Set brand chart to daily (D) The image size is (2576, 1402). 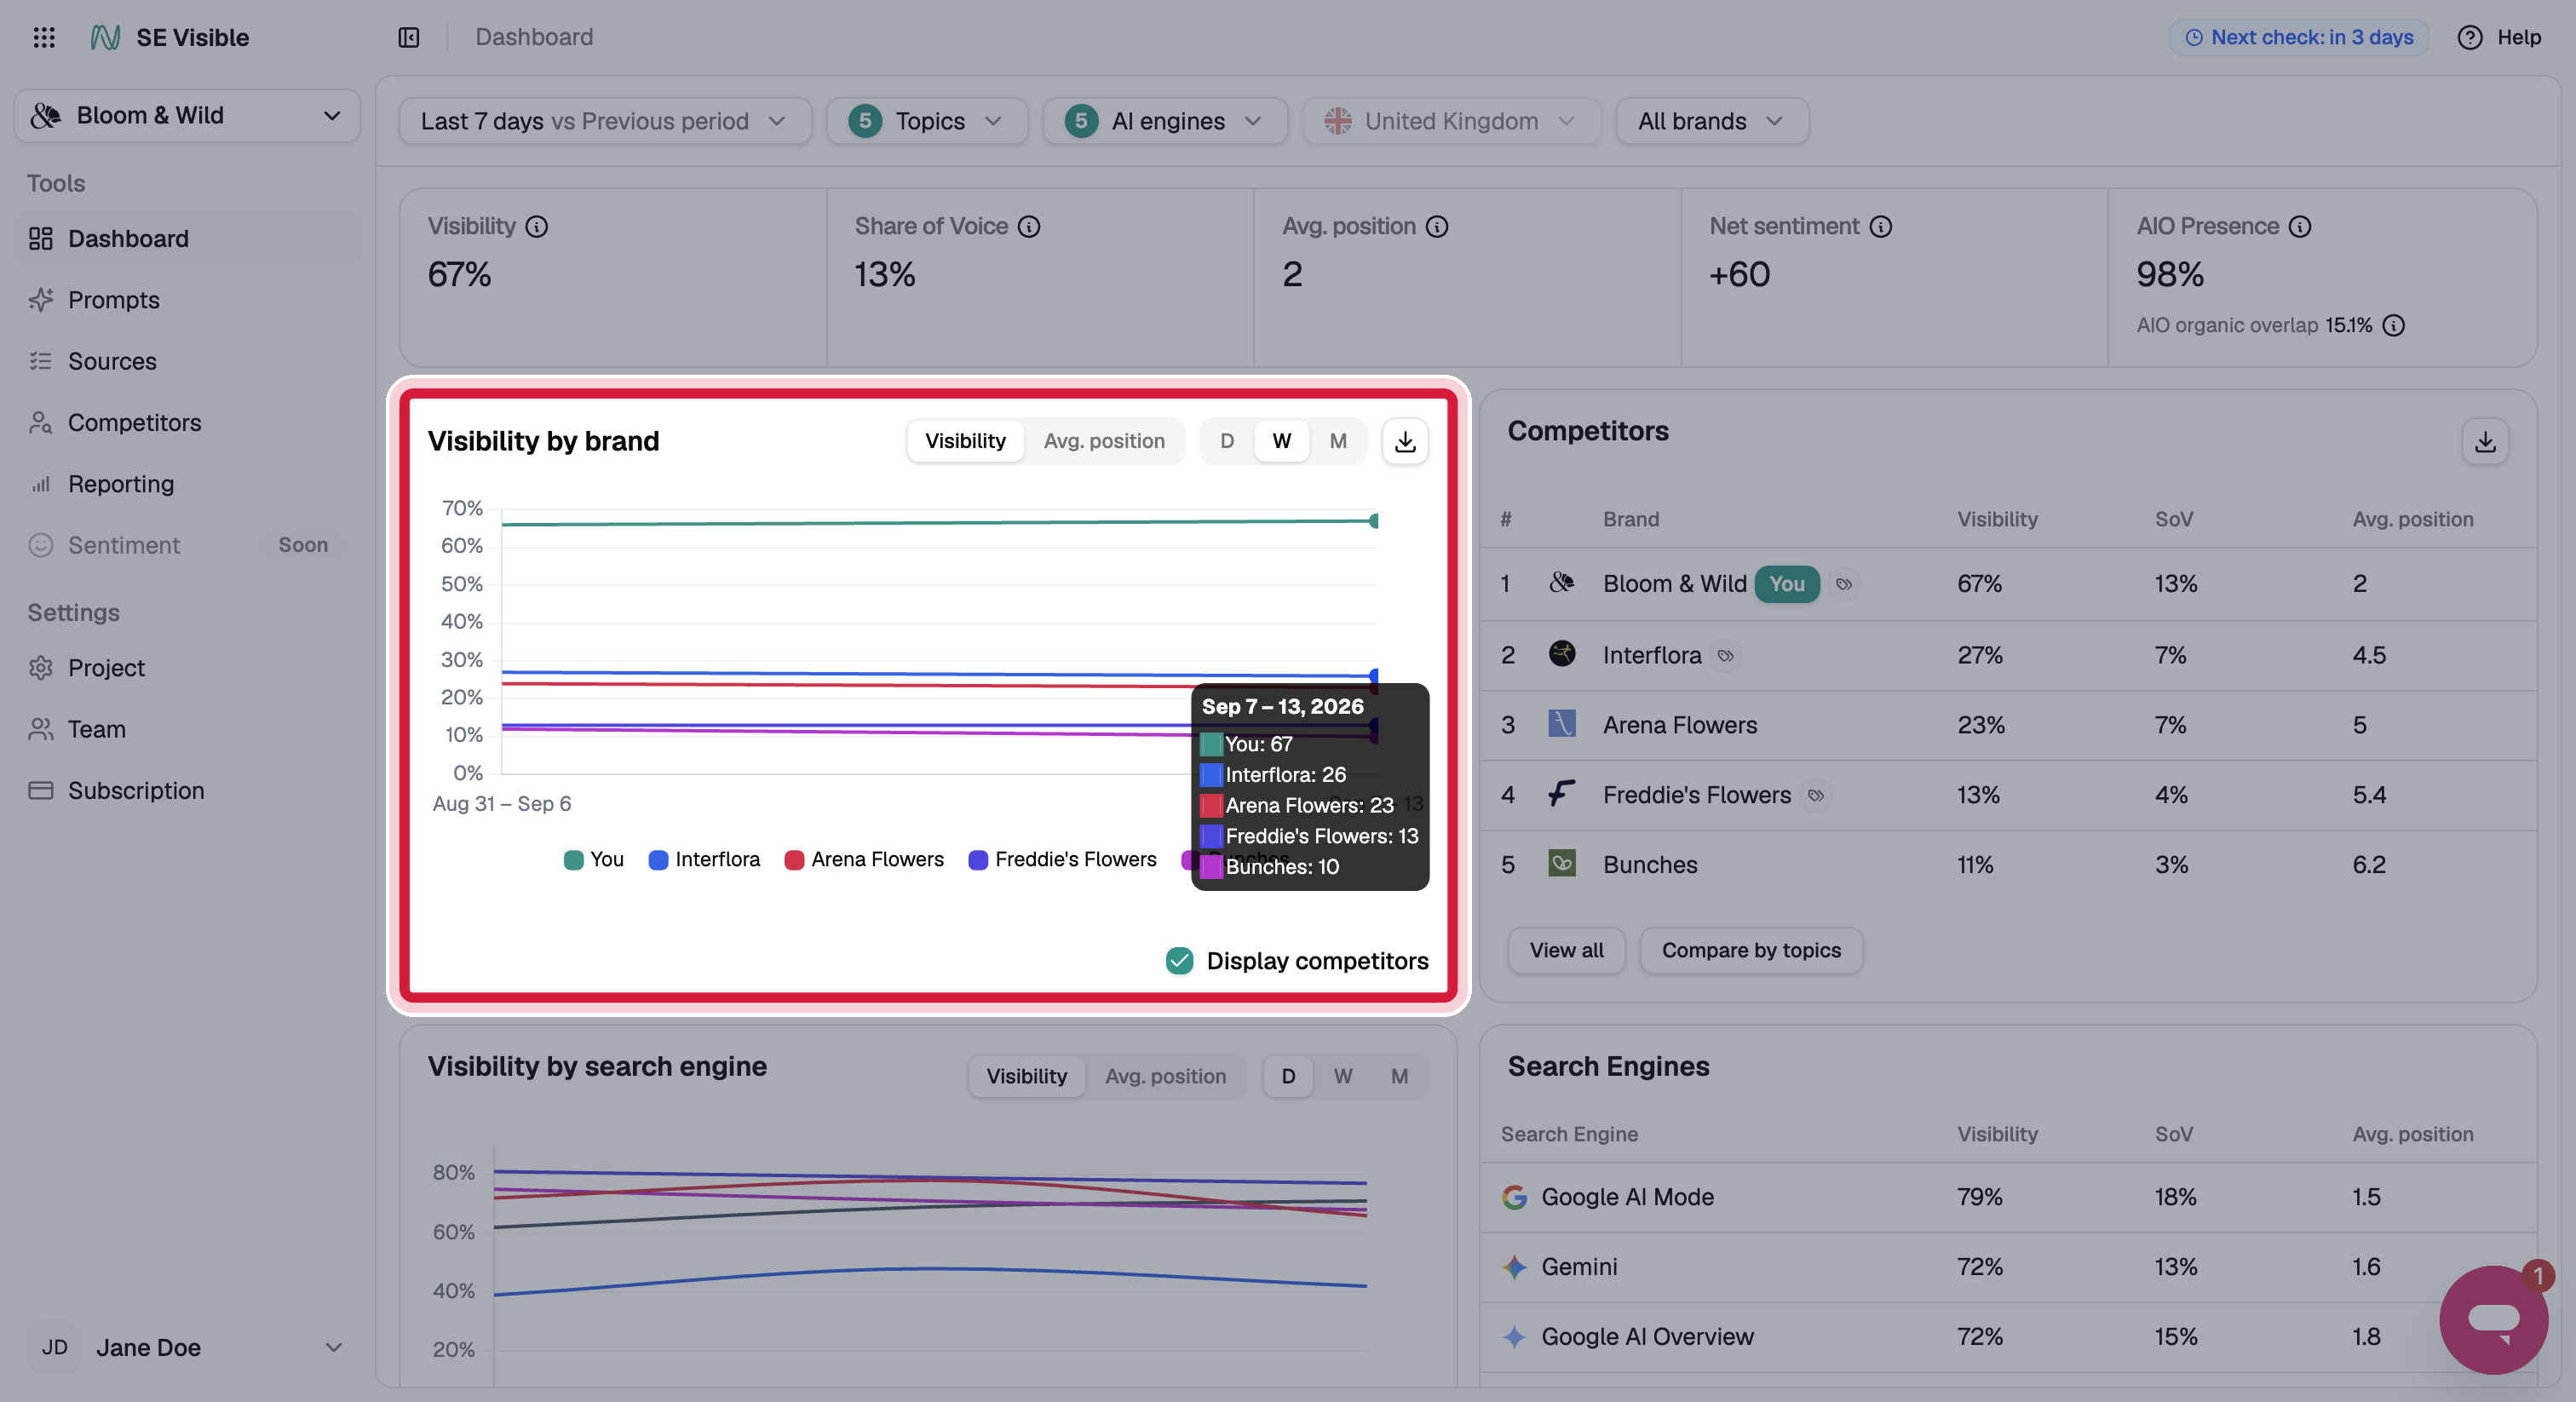tap(1227, 441)
